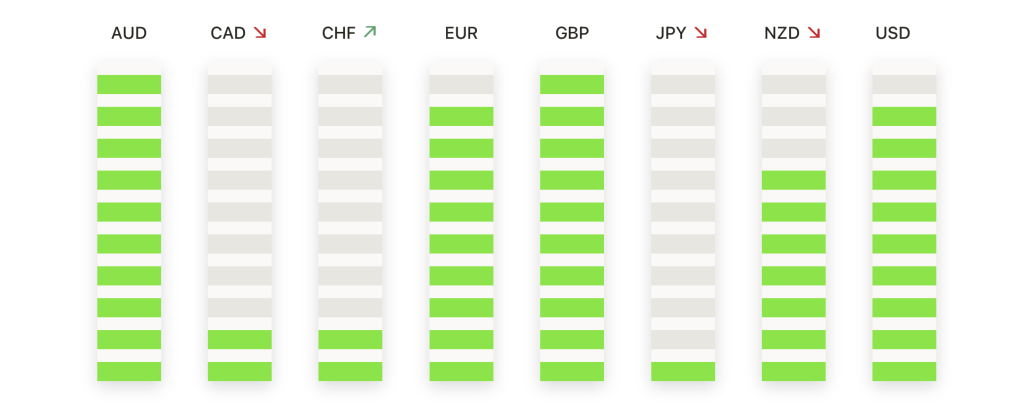Screen dimensions: 1024x405
Task: Click the top gray bar of EUR meter
Action: (461, 84)
